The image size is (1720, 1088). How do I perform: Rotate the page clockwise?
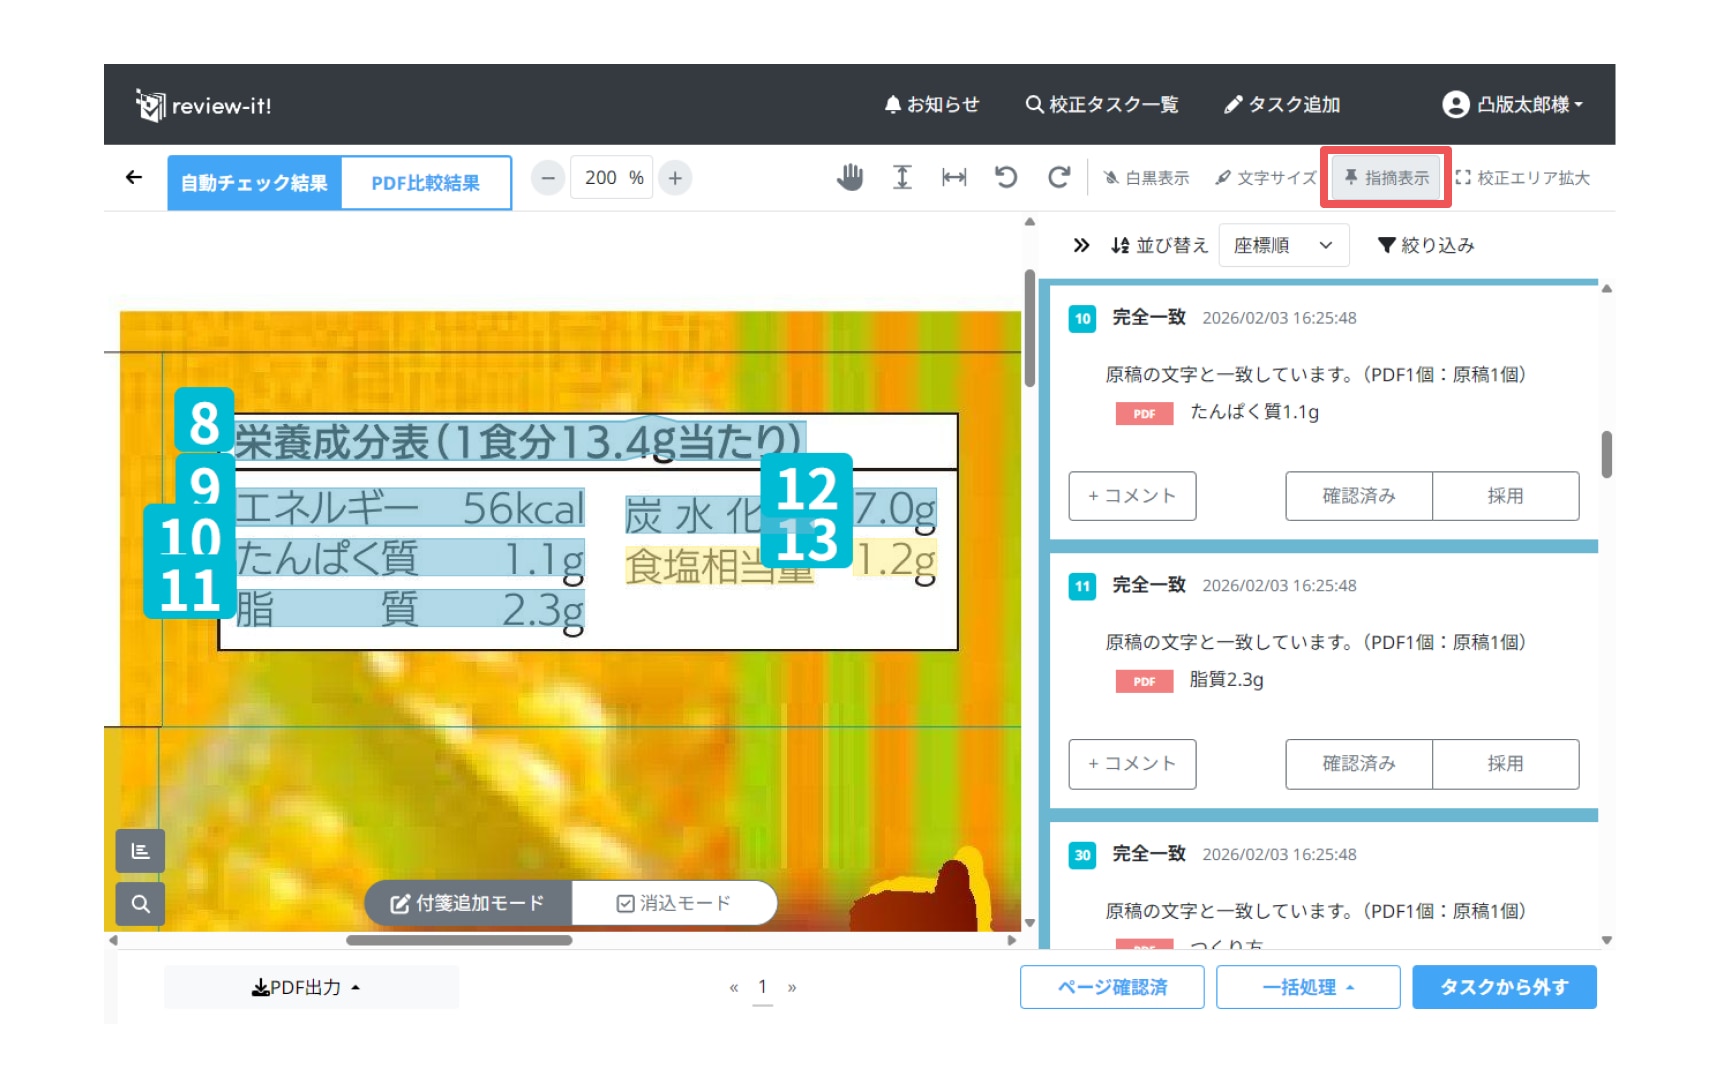click(x=1058, y=178)
